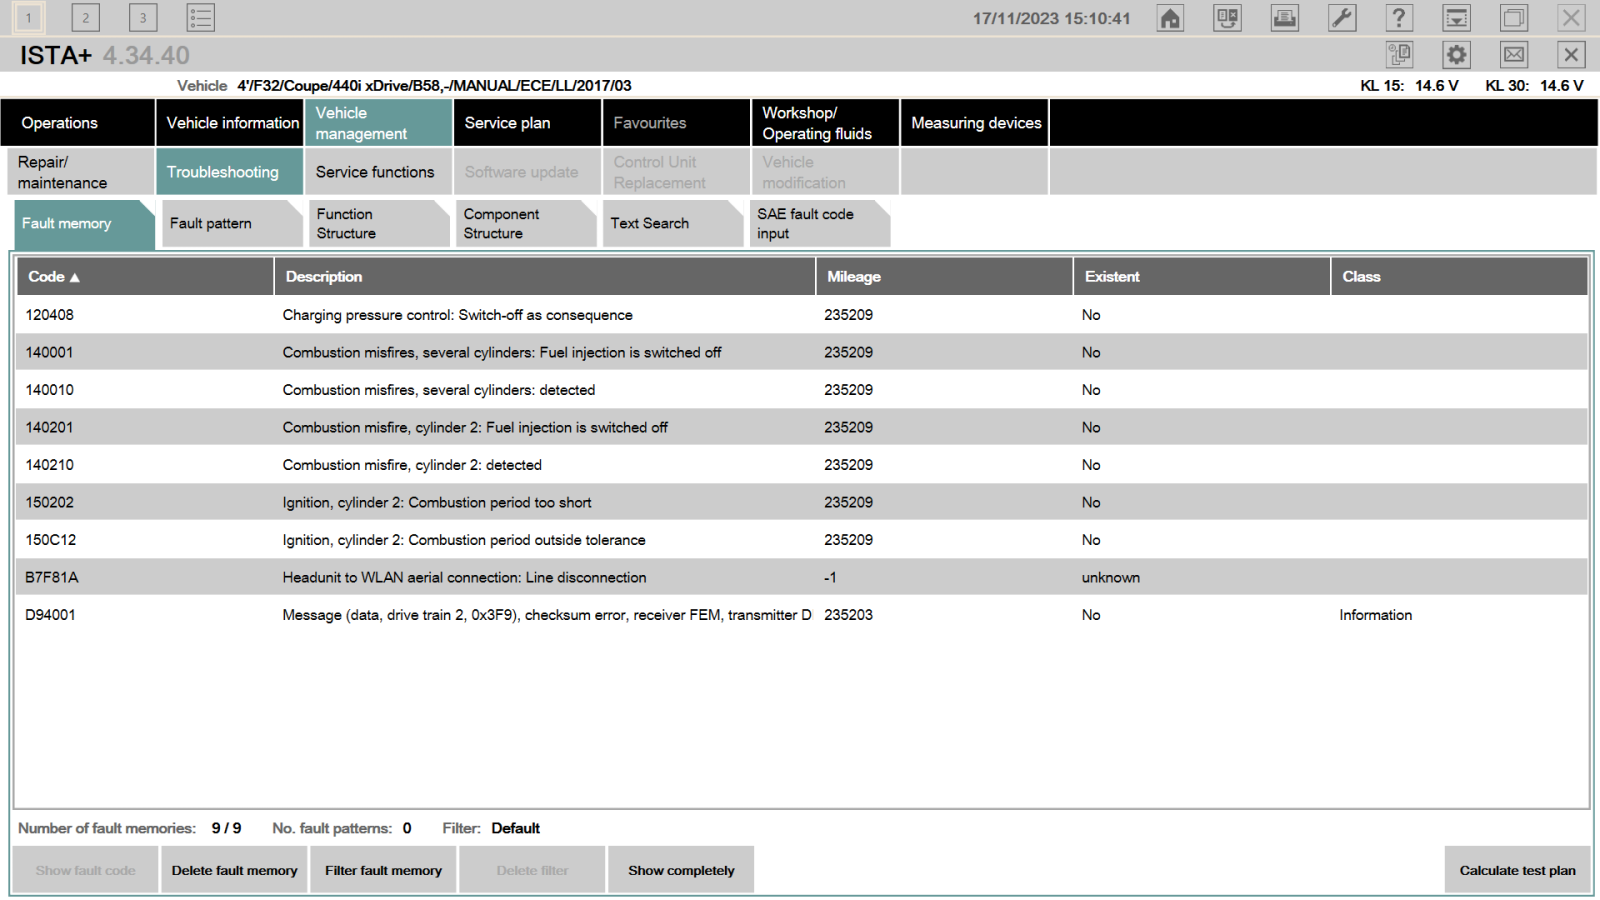Select fault code 140010 row
Viewport: 1600px width, 900px height.
pyautogui.click(x=802, y=390)
